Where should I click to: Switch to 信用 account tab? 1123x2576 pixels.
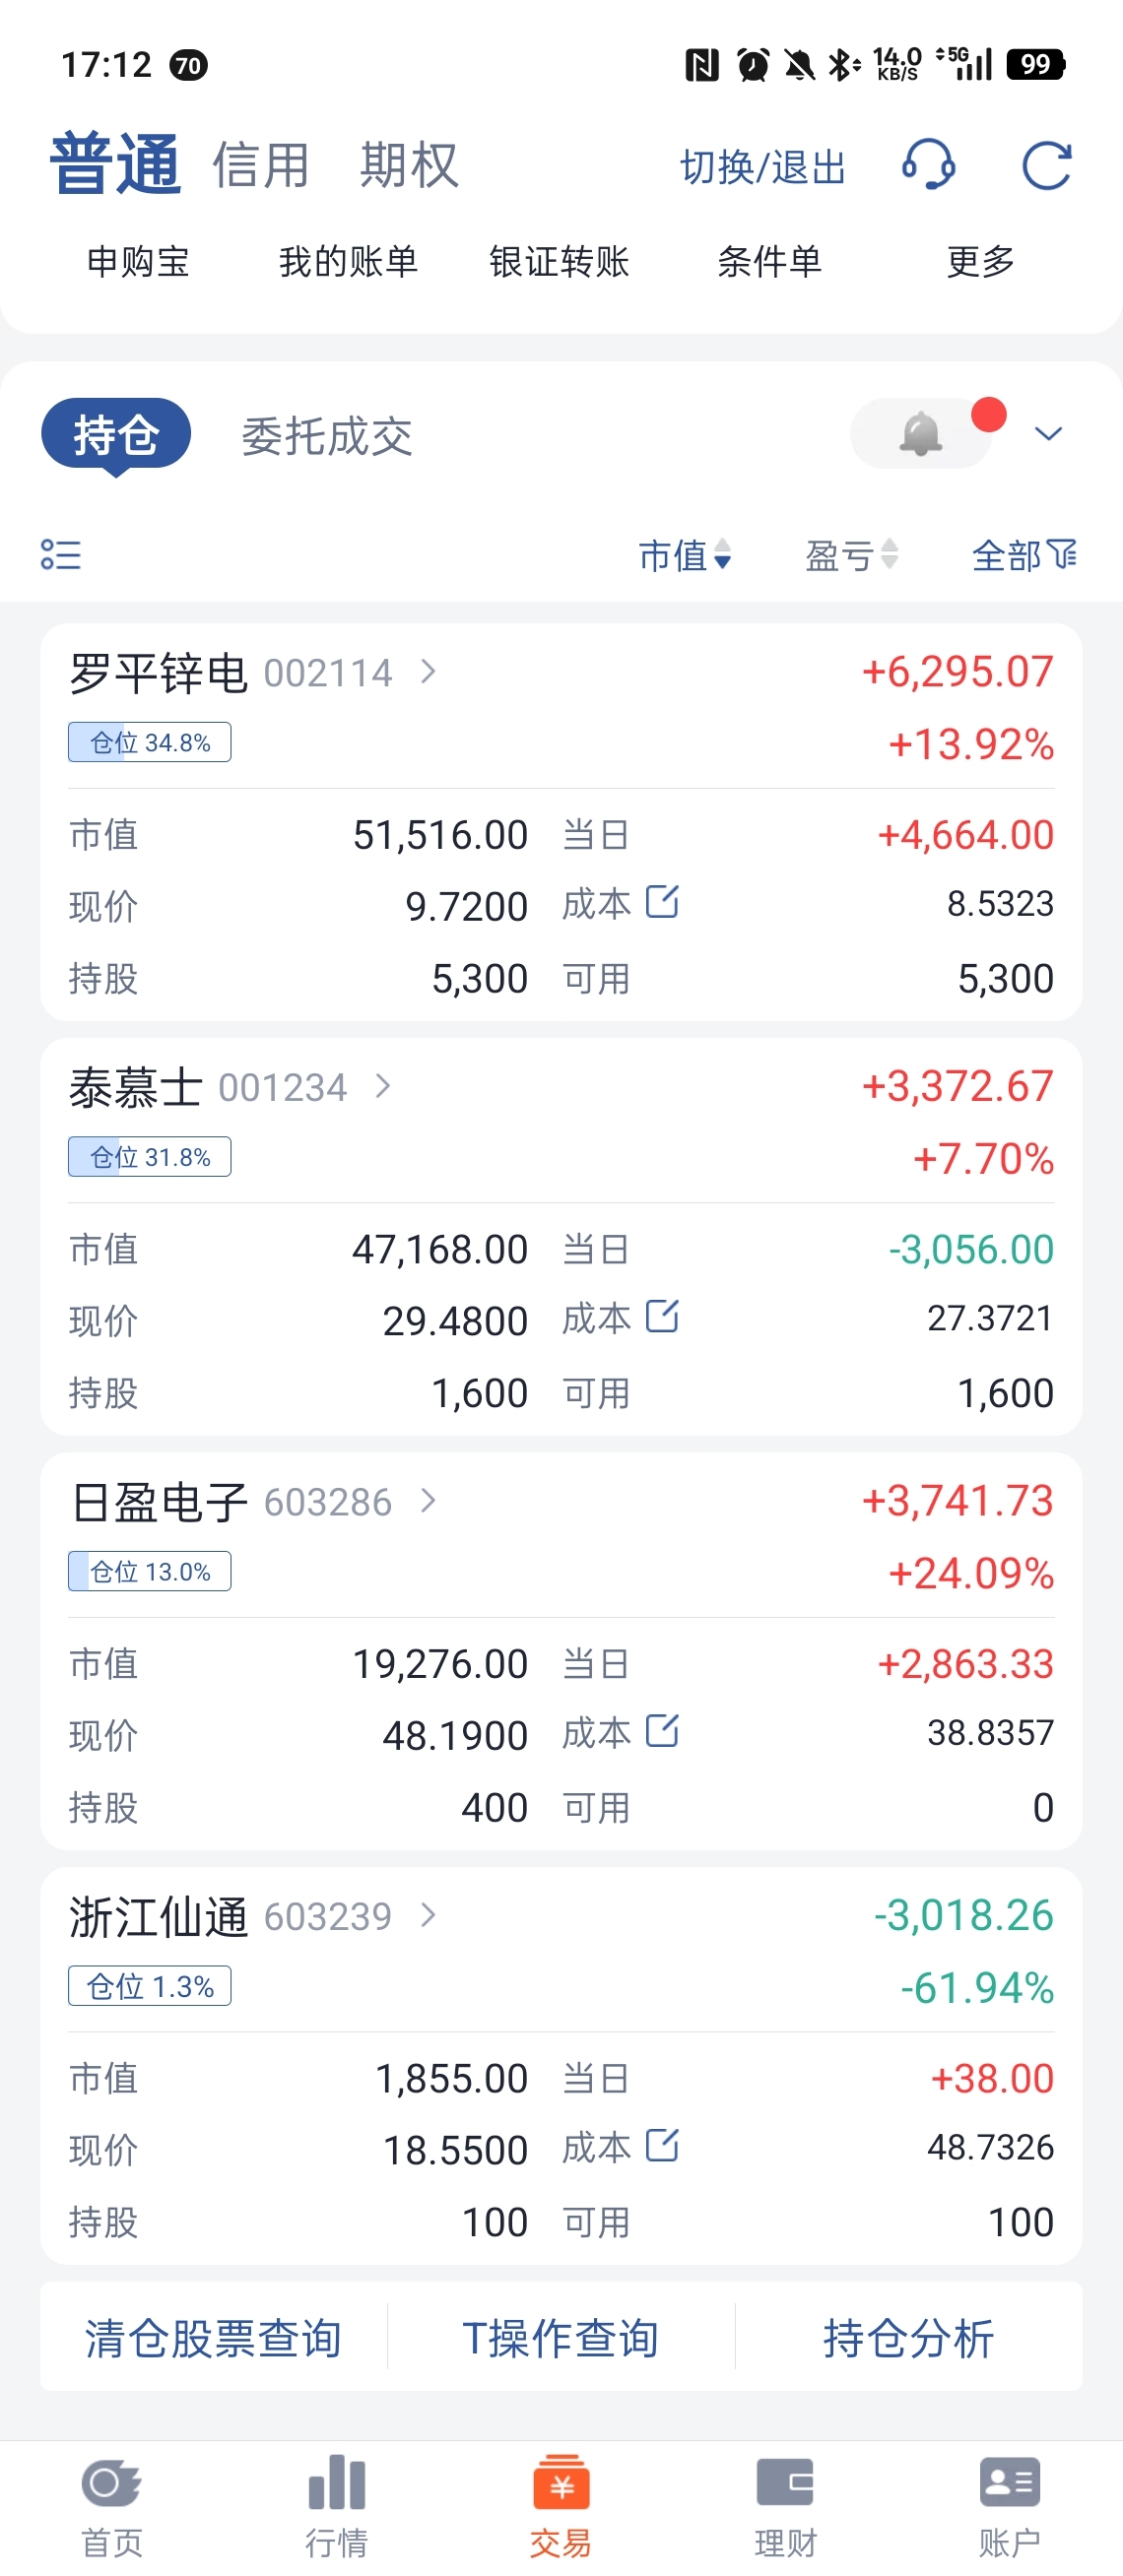[x=261, y=165]
